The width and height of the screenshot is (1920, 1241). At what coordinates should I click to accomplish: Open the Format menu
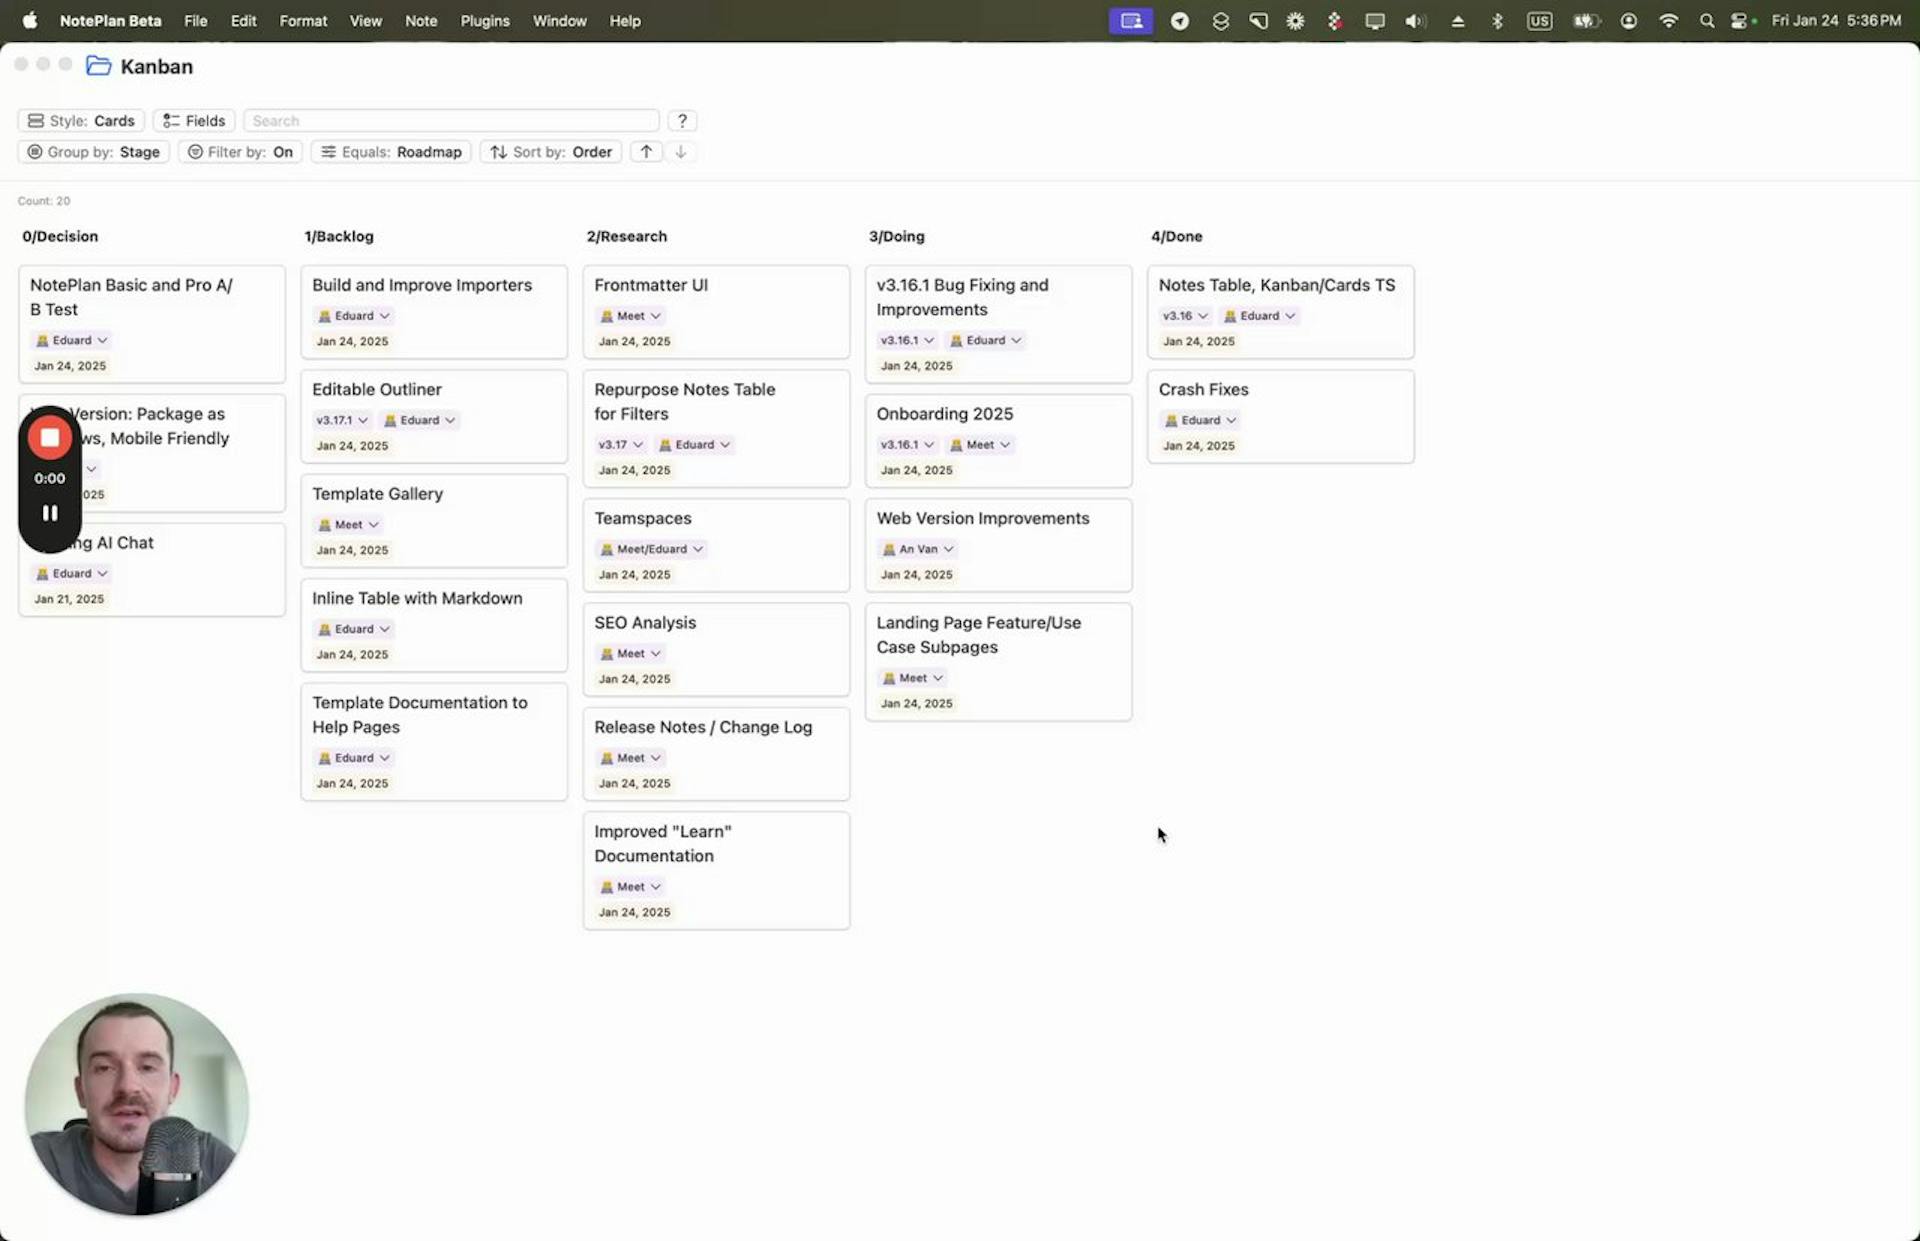[x=303, y=20]
